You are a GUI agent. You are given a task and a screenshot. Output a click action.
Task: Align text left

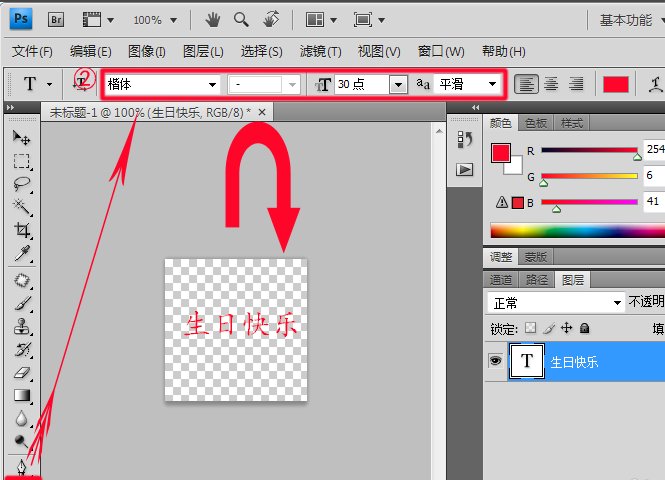tap(526, 84)
